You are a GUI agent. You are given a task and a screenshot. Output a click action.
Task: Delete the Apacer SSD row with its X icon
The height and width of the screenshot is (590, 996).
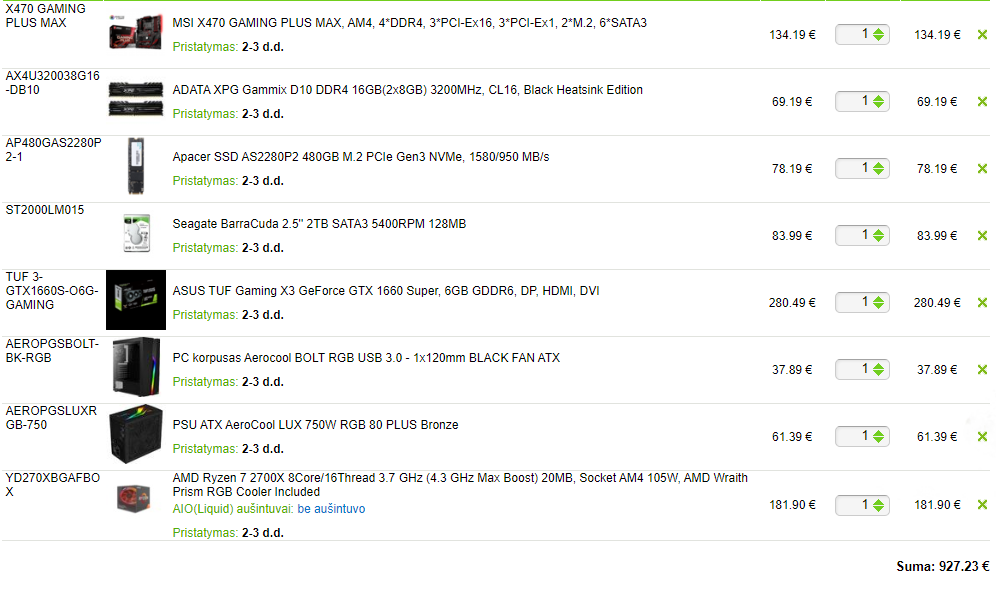pyautogui.click(x=982, y=169)
